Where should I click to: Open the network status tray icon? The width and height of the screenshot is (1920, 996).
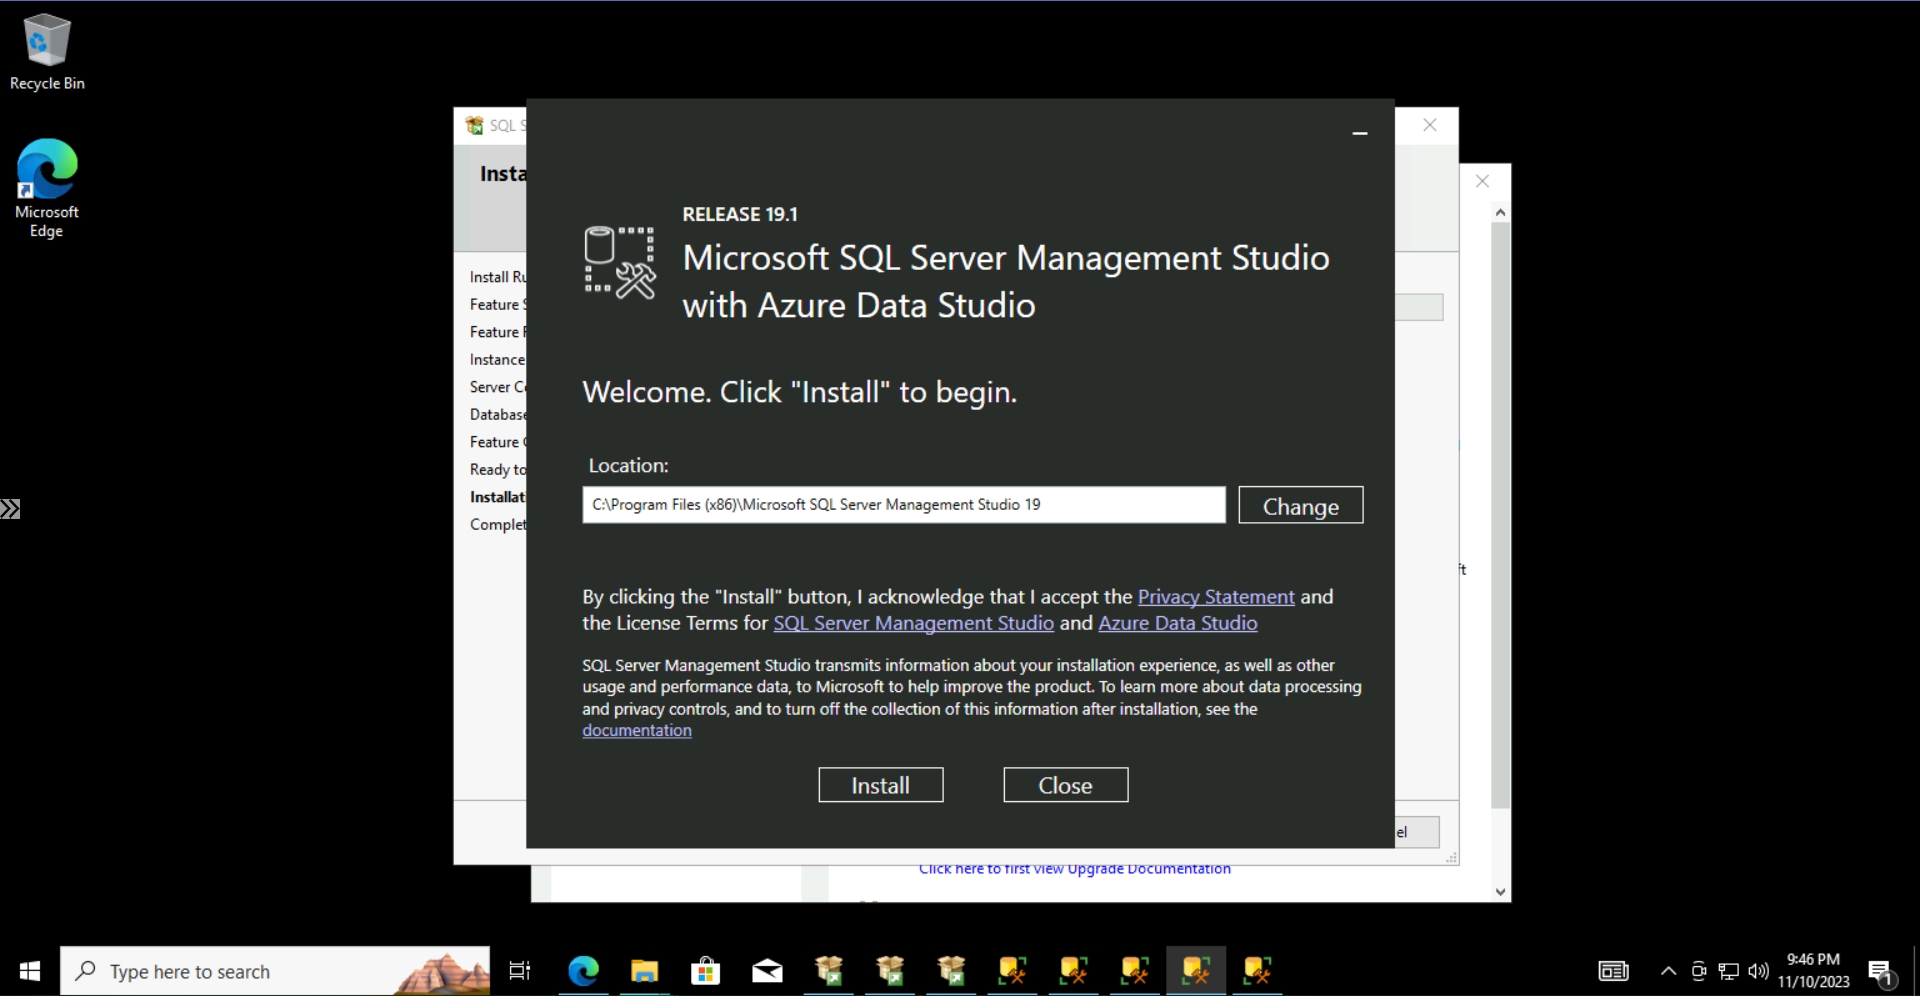(1728, 971)
